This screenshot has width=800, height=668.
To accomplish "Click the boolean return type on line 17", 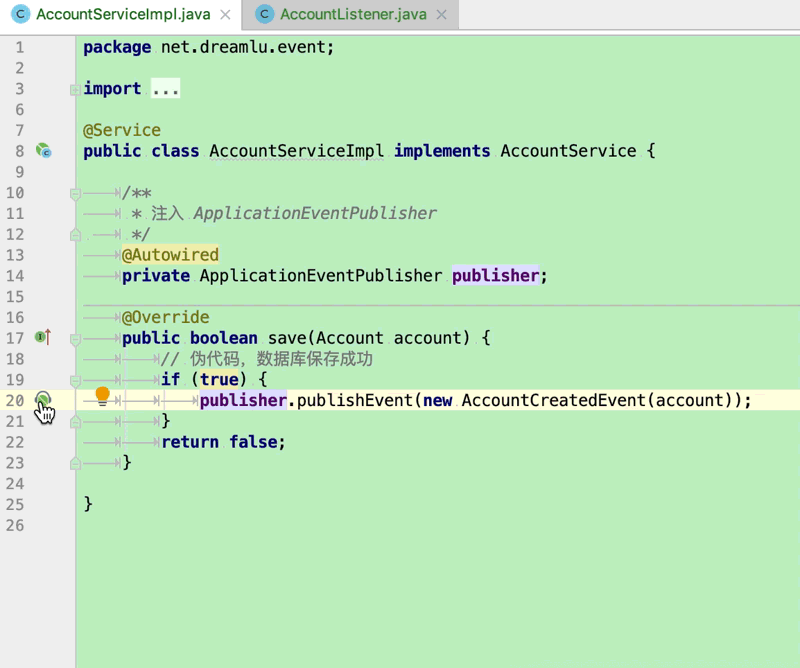I will (223, 338).
